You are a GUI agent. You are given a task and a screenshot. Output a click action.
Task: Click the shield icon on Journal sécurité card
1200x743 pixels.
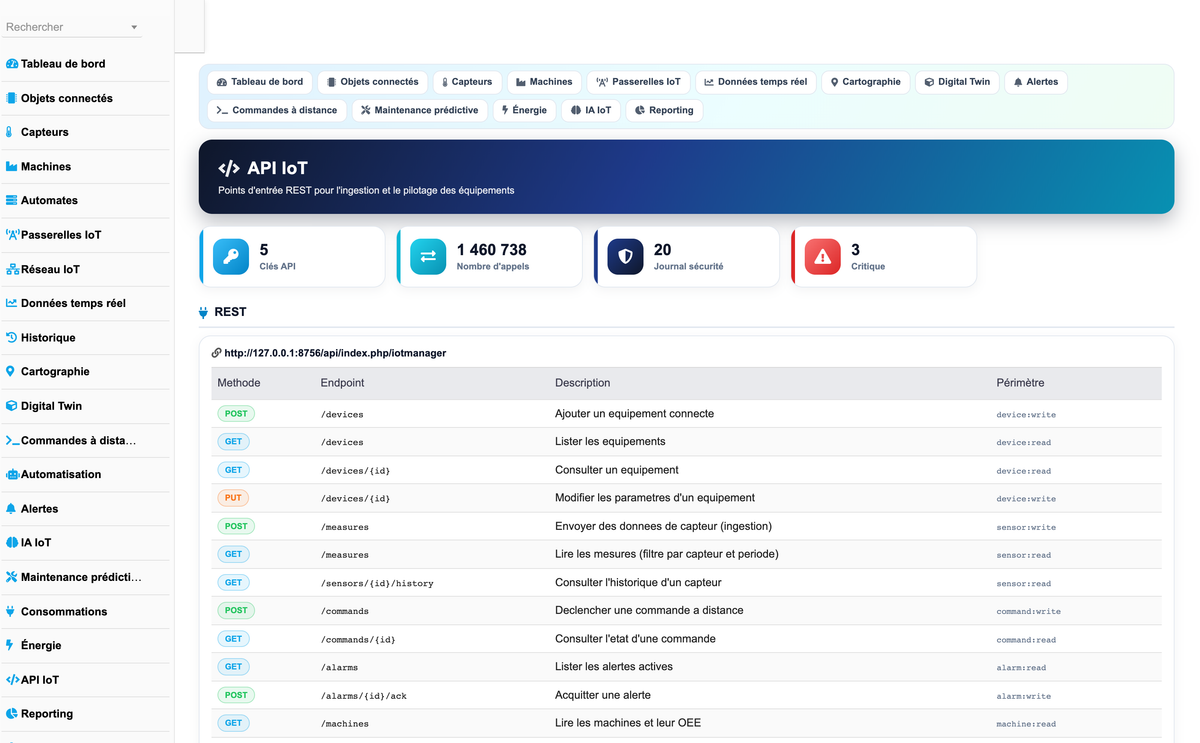tap(625, 257)
